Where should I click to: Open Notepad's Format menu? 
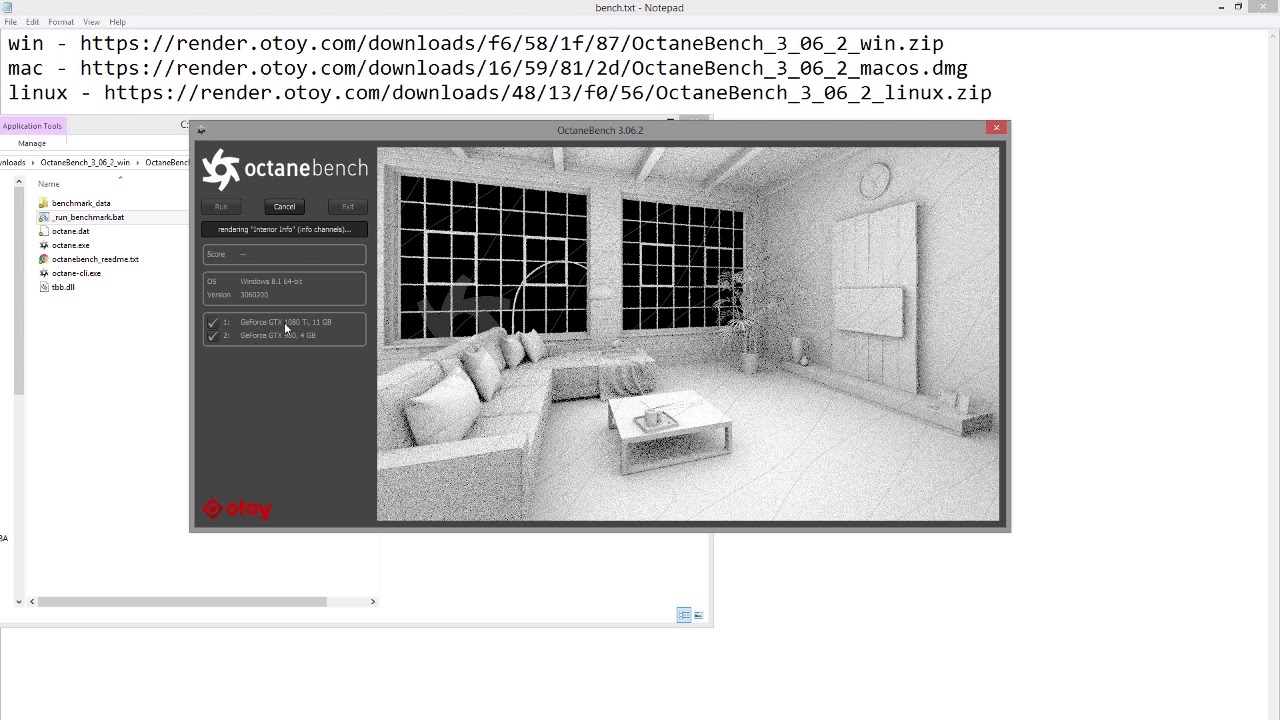pos(61,22)
